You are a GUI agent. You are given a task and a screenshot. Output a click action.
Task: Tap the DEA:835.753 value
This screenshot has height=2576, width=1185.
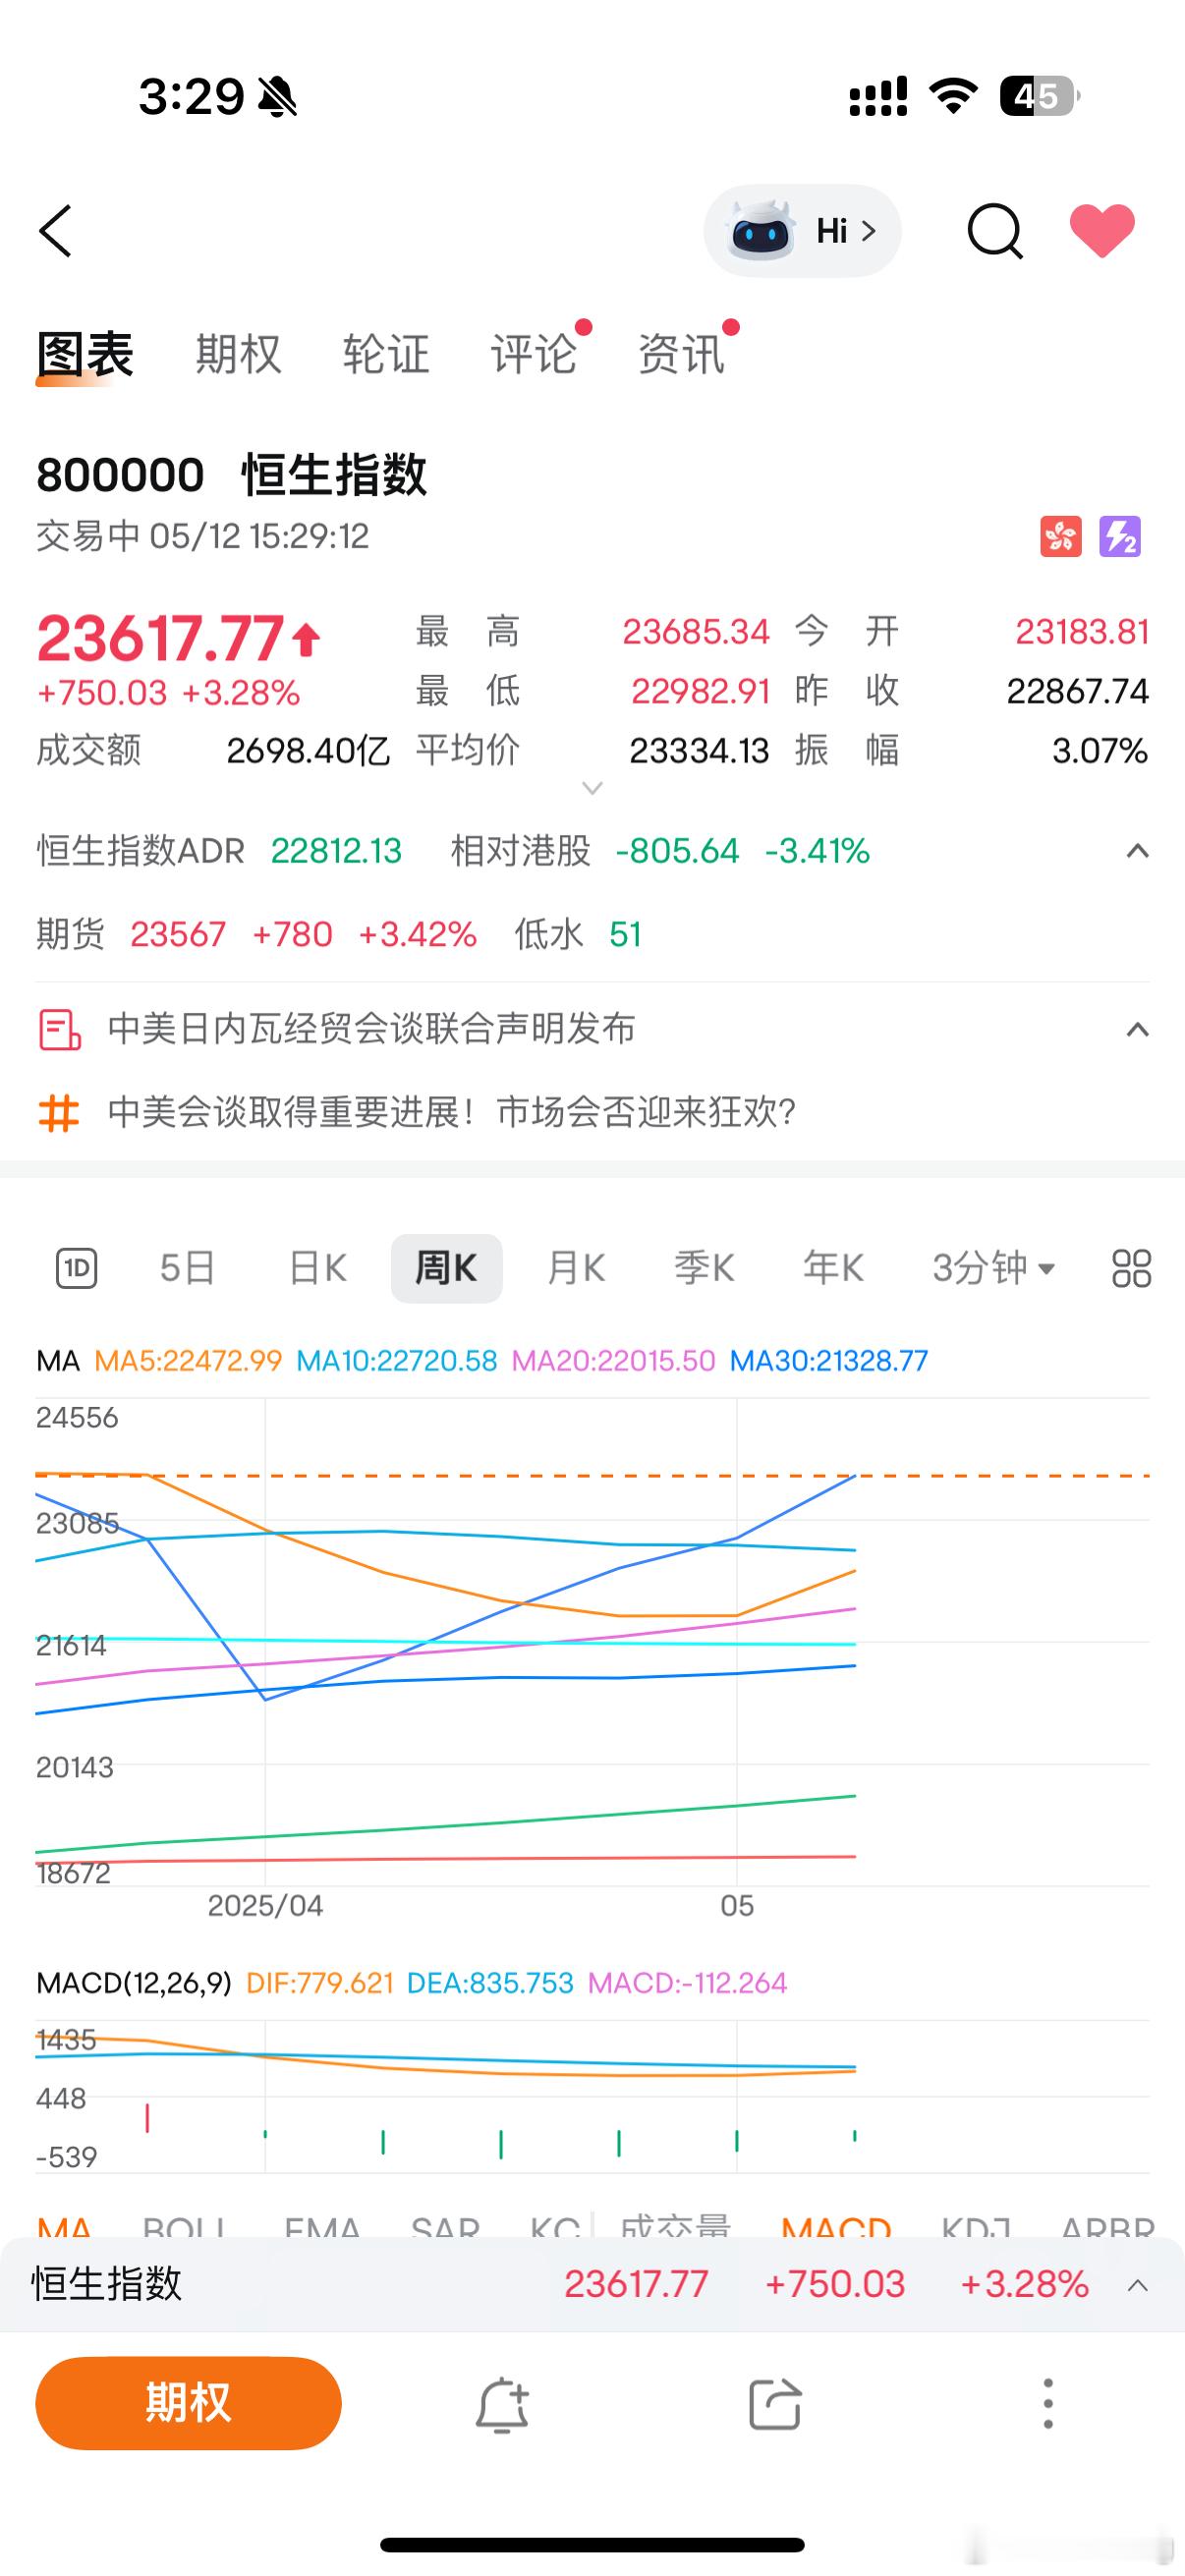490,1983
